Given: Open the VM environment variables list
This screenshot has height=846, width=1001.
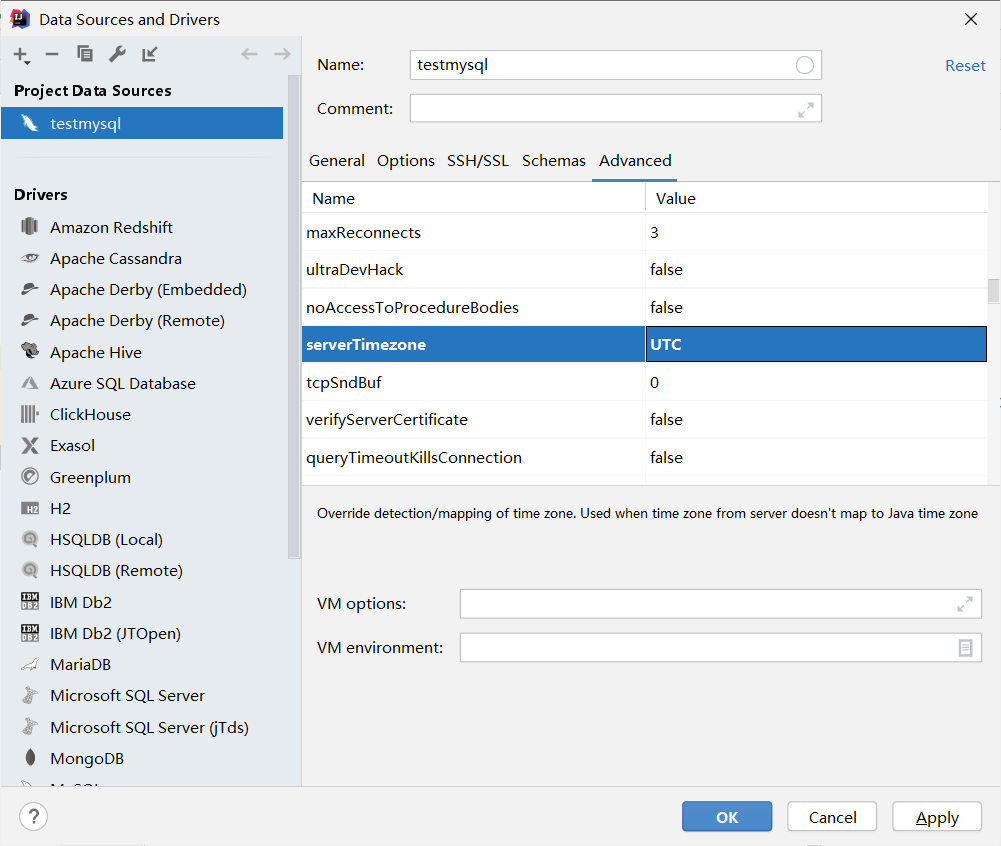Looking at the screenshot, I should (964, 647).
